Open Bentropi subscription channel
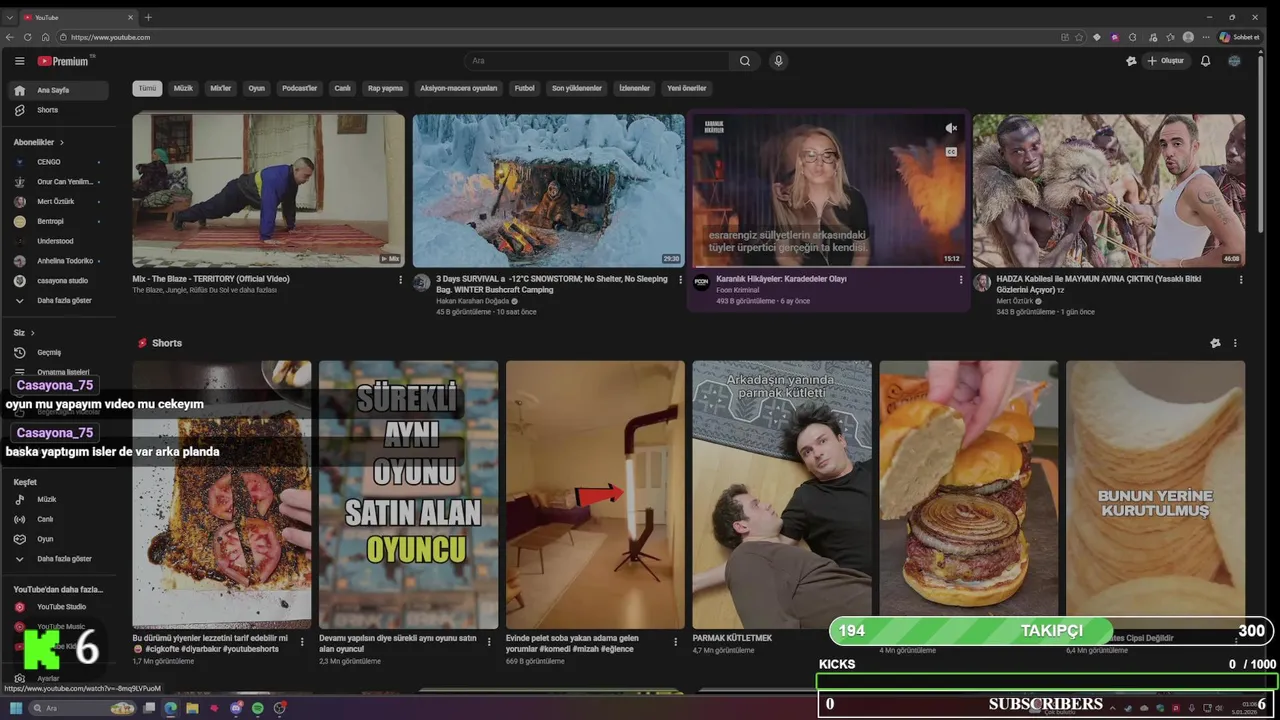Image resolution: width=1280 pixels, height=720 pixels. 59,221
